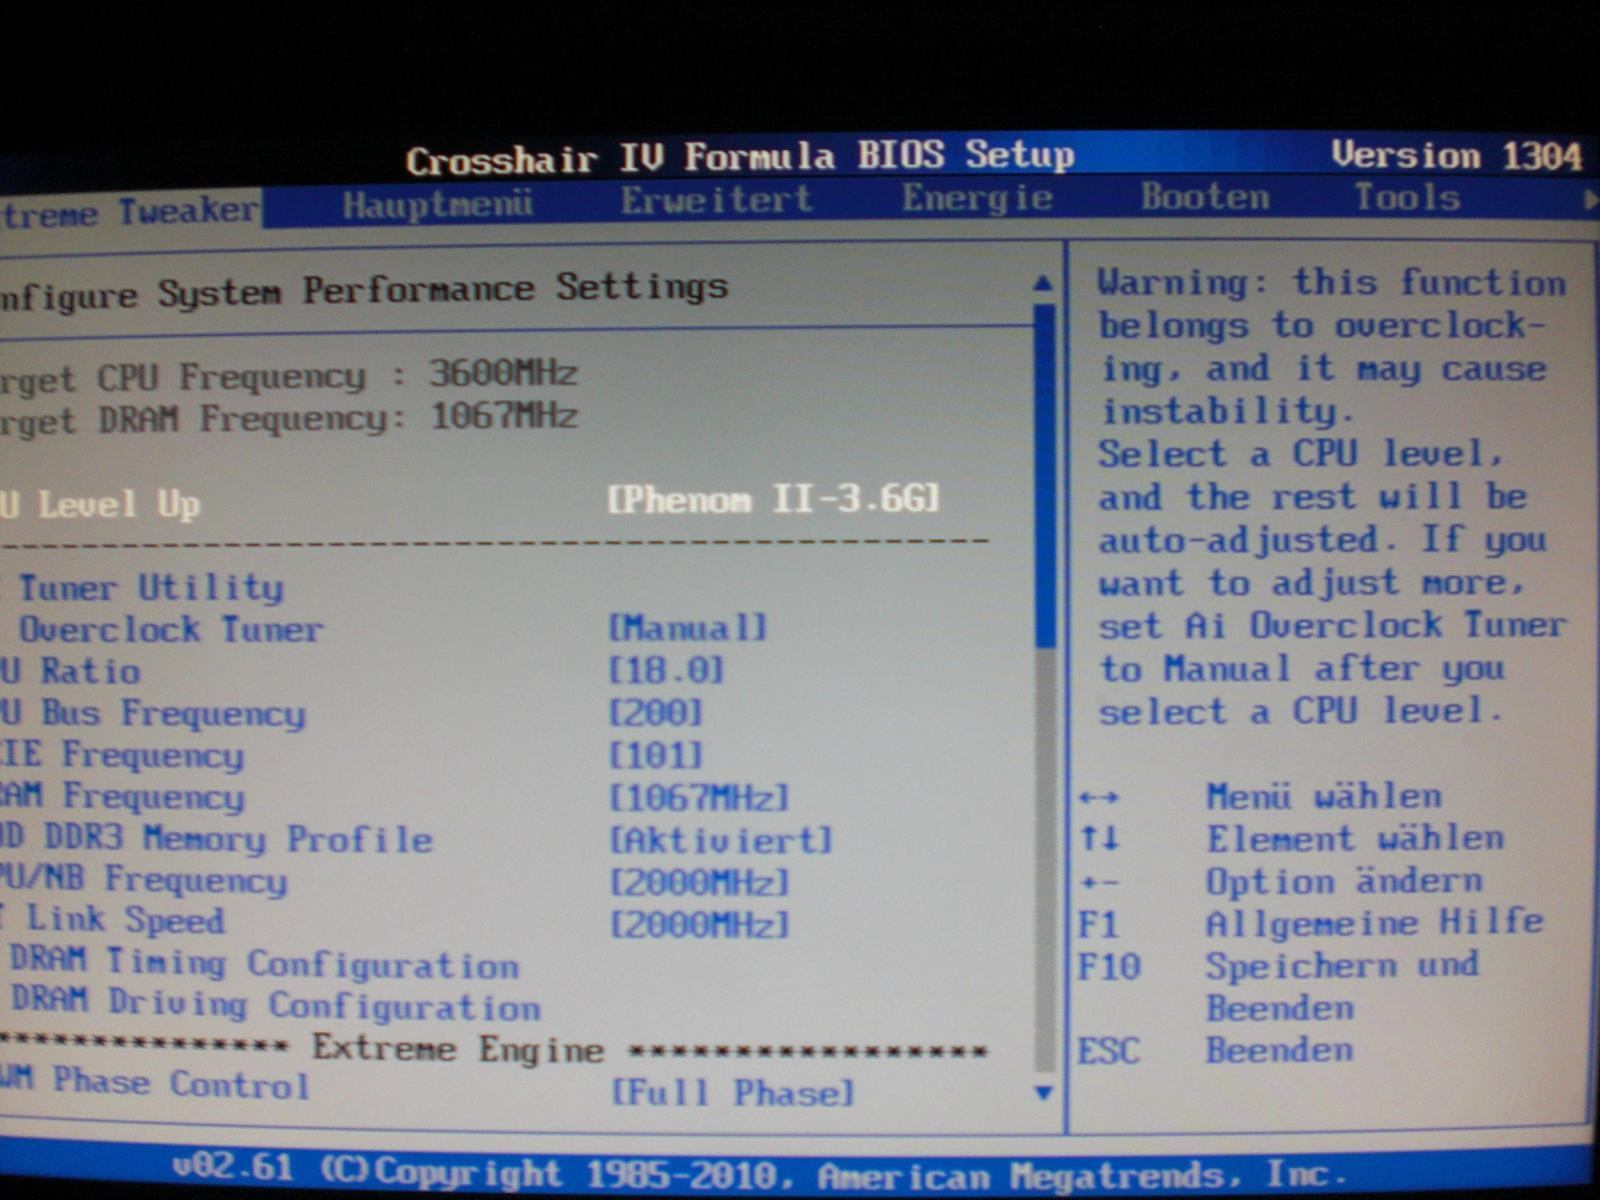Click the Target CPU Frequency 3600MHz readout
Screen dimensions: 1600x1200
click(289, 376)
